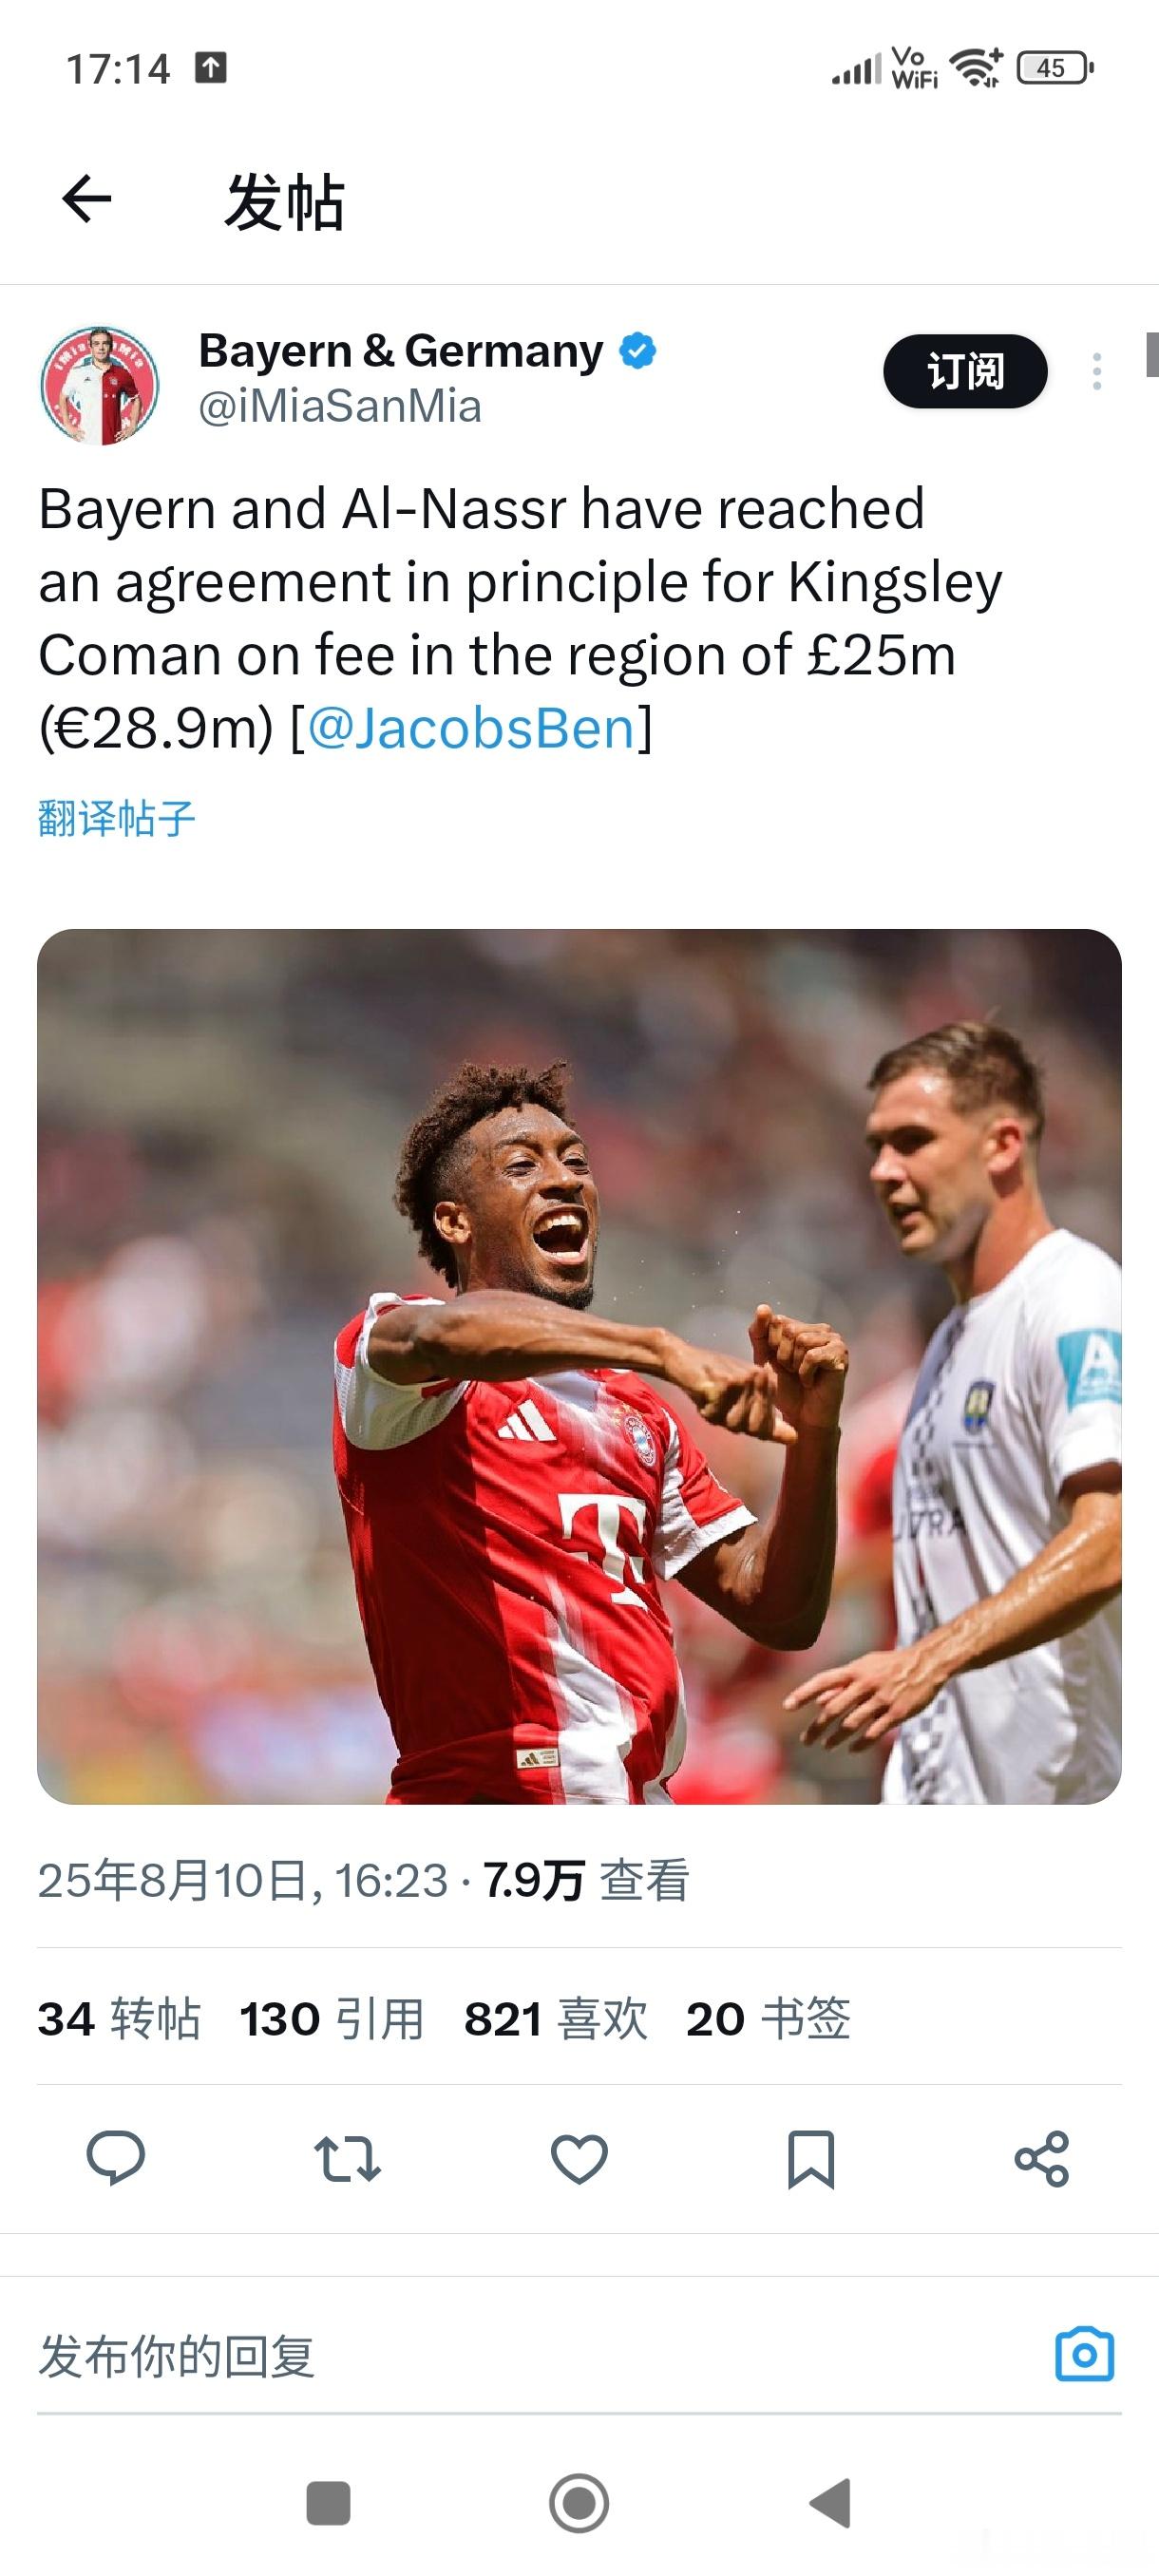Tap the blue verified badge
Screen dimensions: 1159x2576
click(x=638, y=351)
